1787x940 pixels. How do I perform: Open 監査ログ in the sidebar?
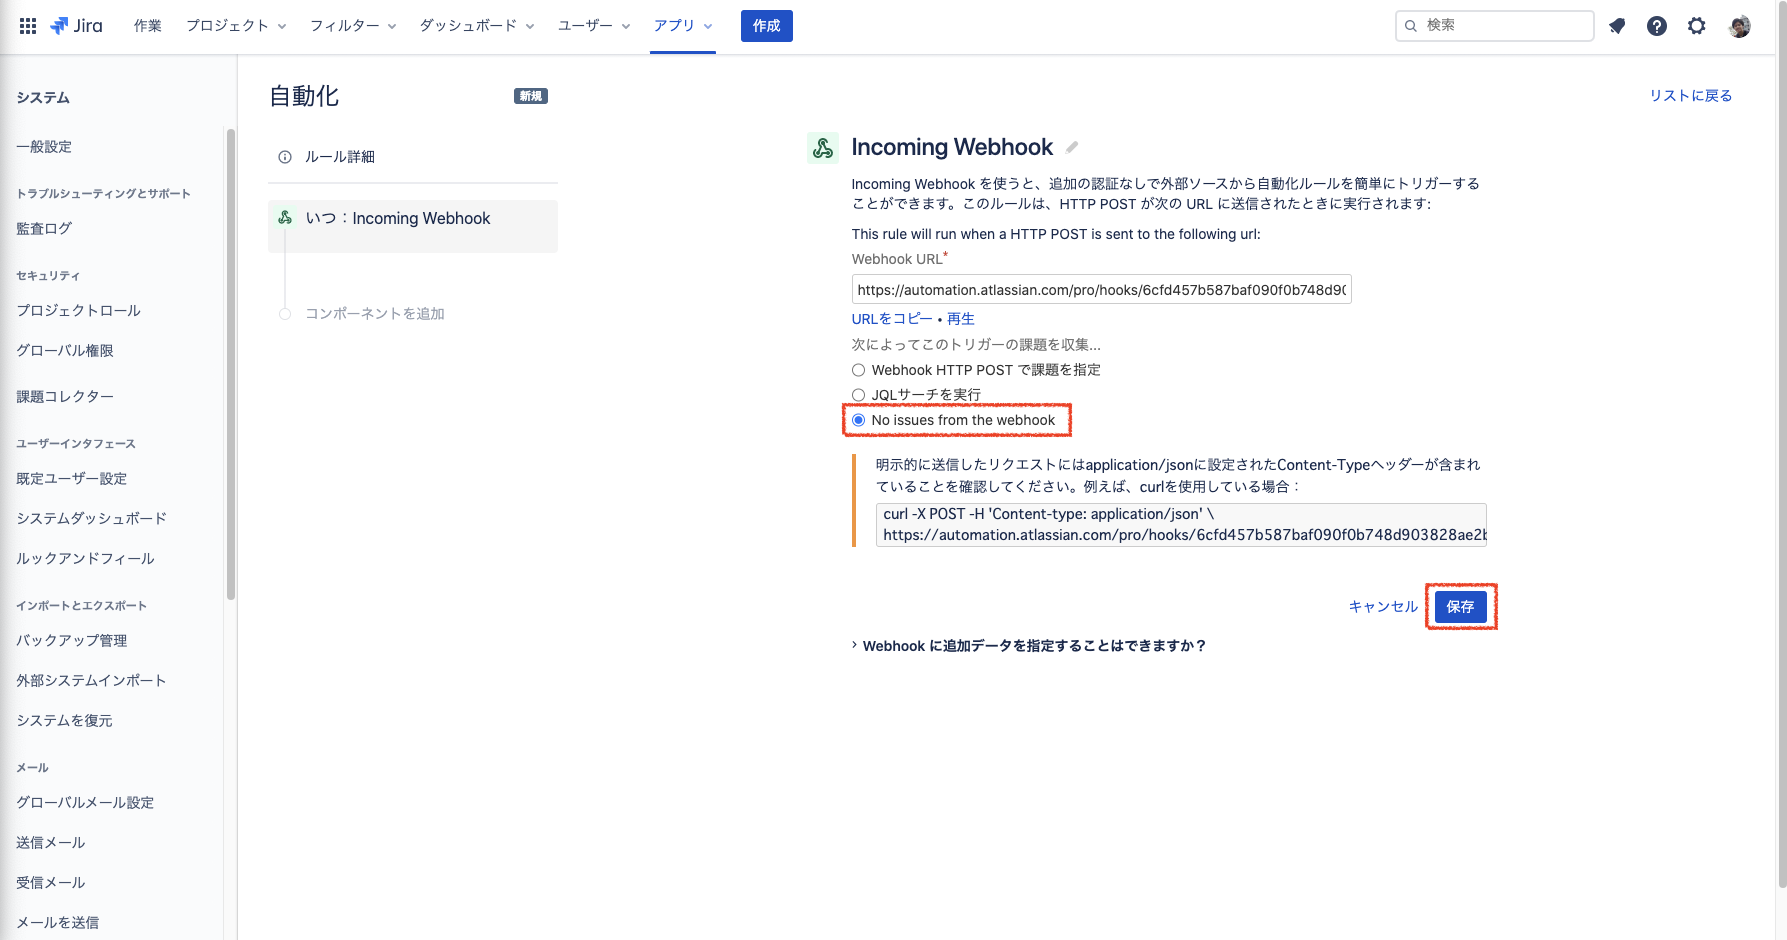44,229
